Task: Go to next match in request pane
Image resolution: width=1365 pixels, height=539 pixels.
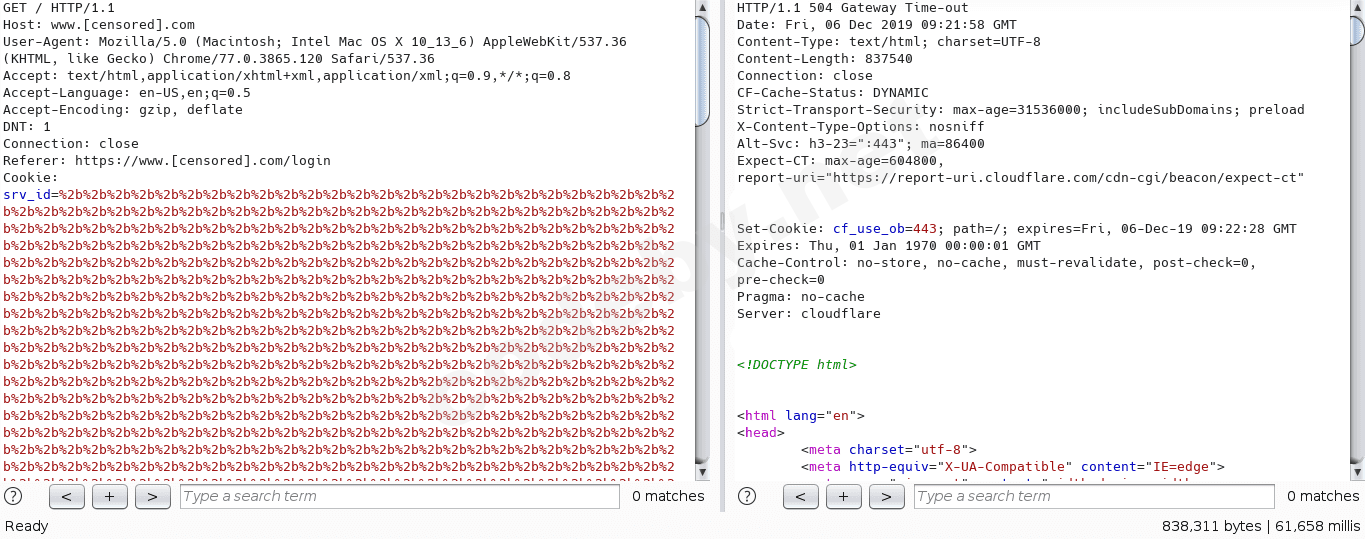Action: [x=153, y=497]
